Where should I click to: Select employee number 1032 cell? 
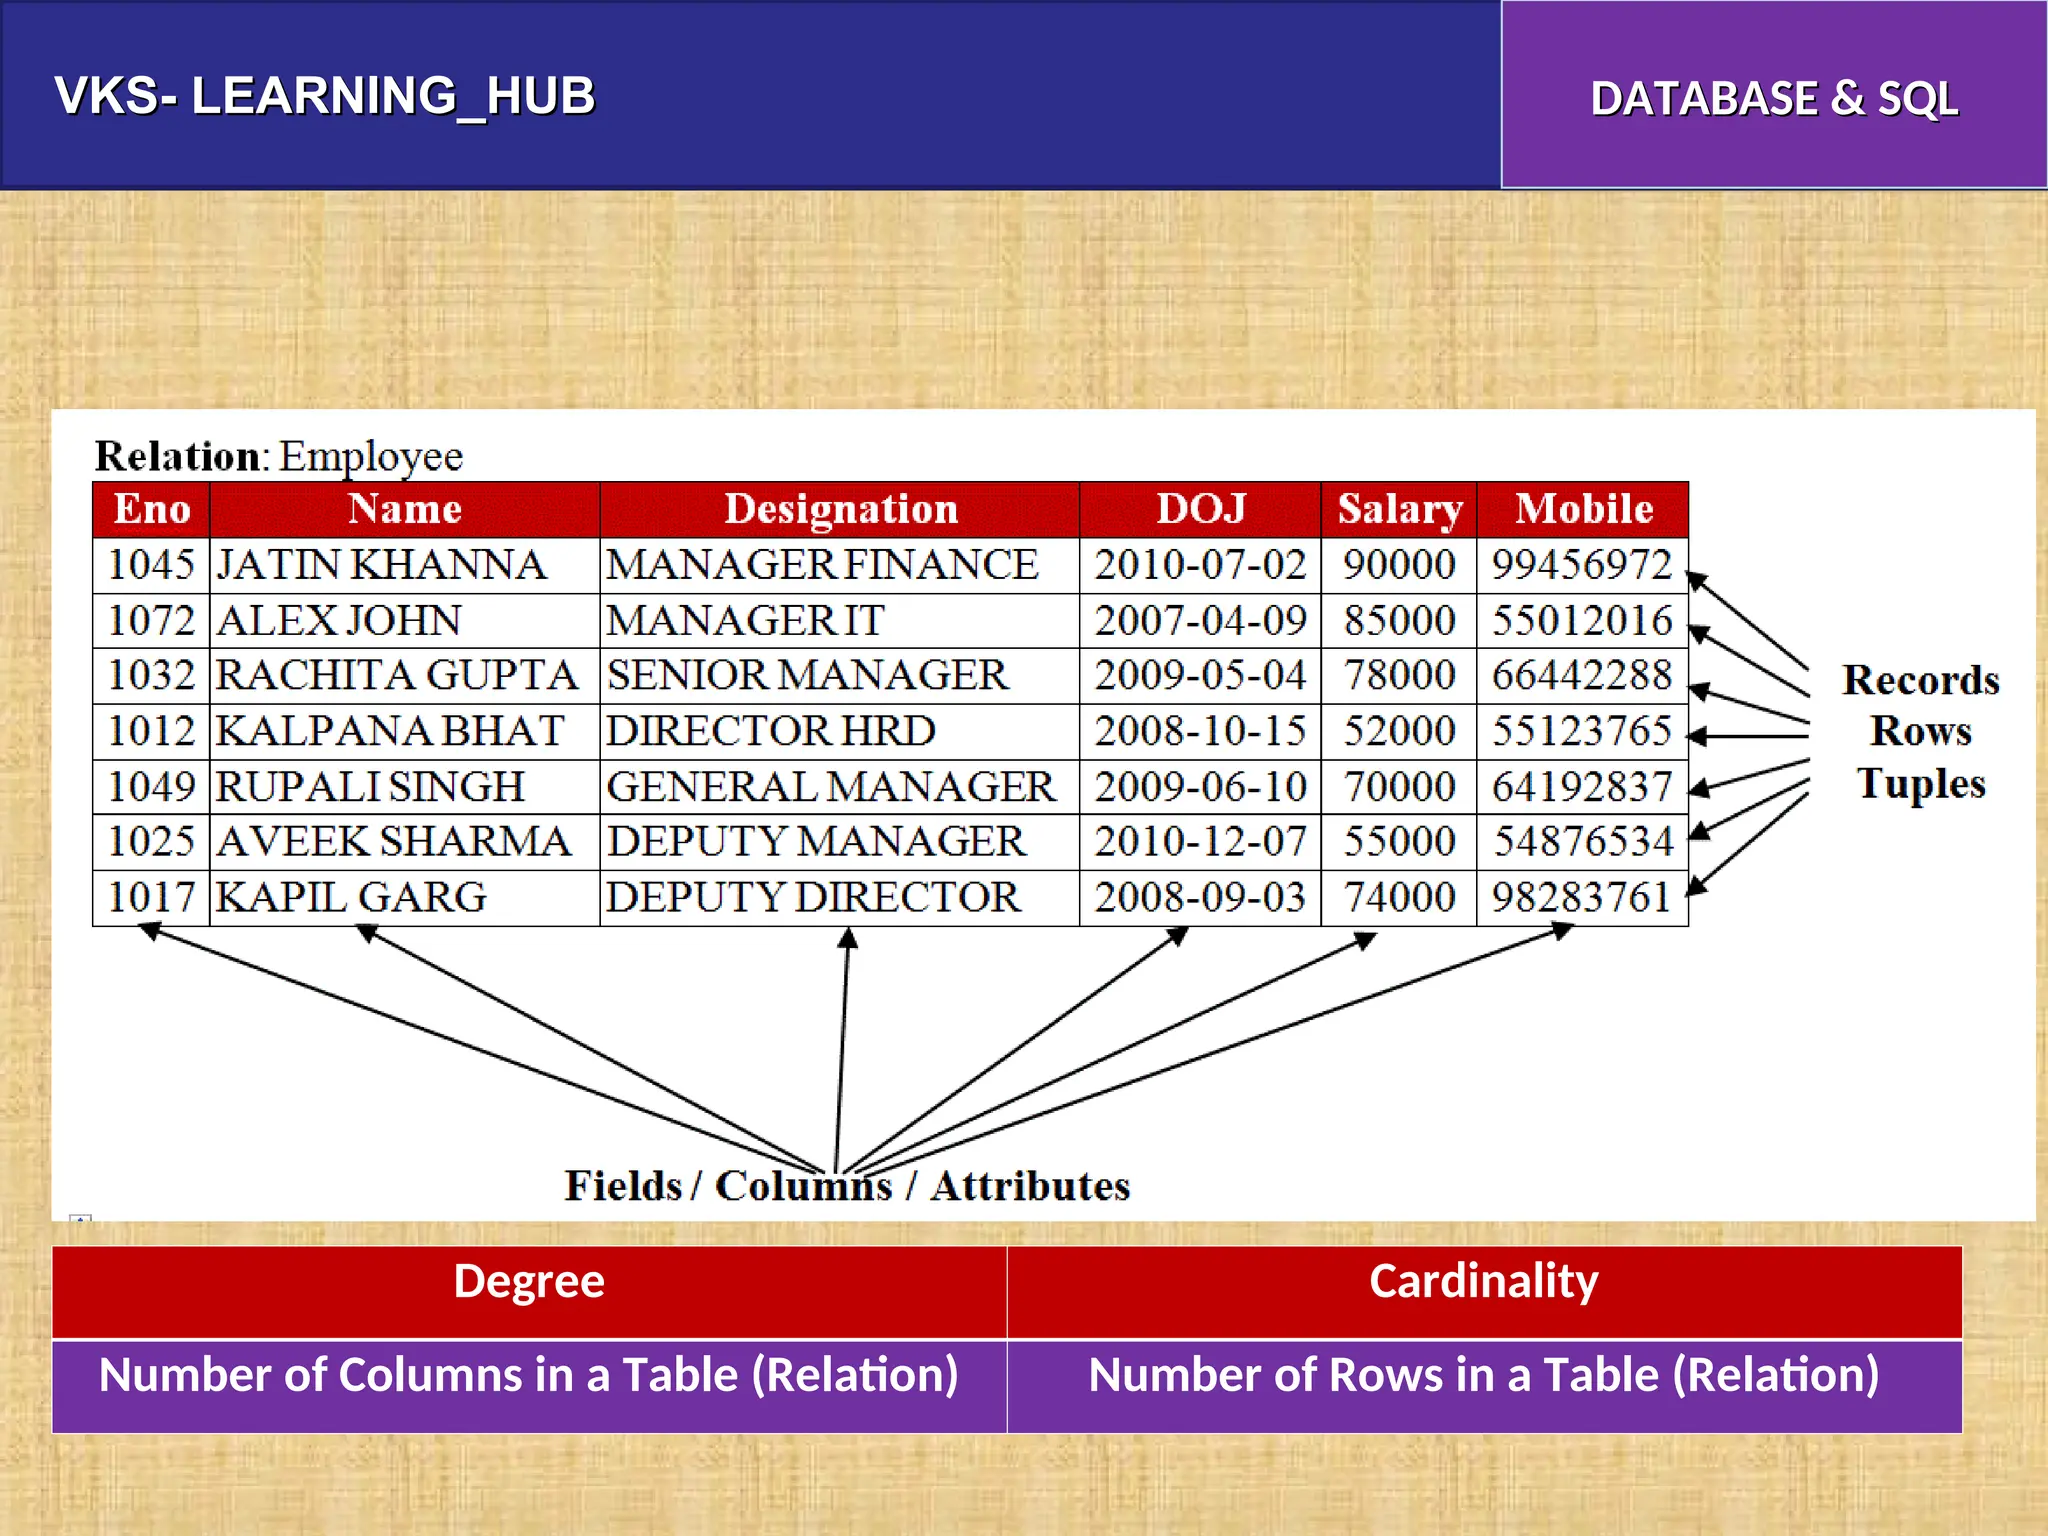click(x=152, y=676)
